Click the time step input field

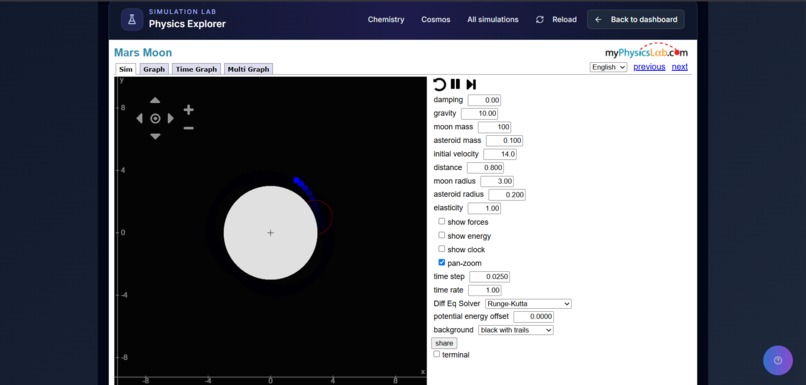click(489, 277)
